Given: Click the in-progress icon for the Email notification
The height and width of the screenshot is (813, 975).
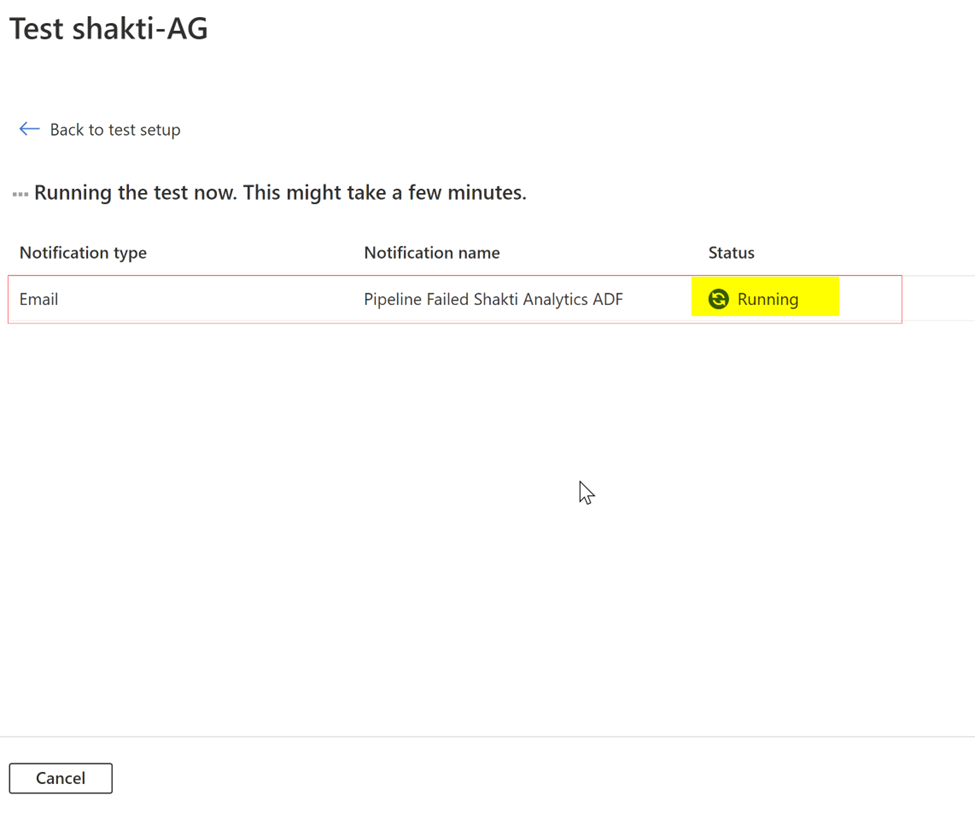Looking at the screenshot, I should [x=718, y=298].
